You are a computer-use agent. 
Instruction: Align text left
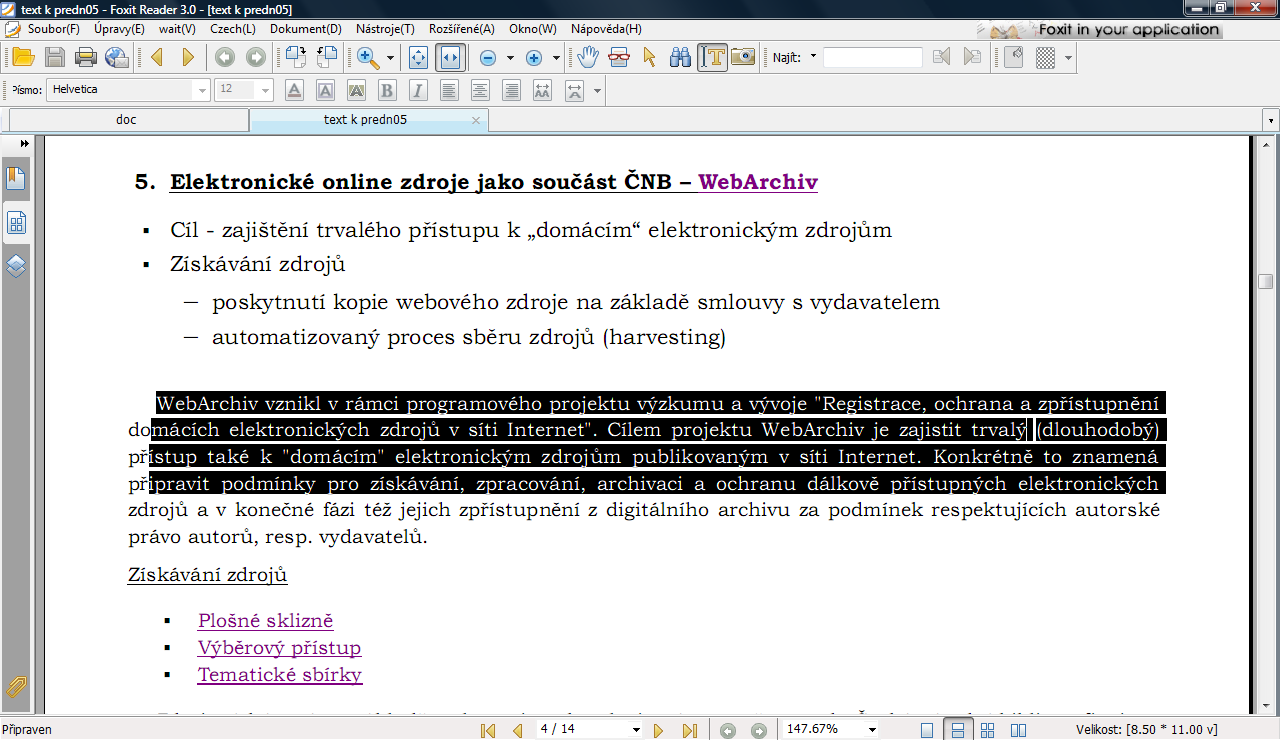[x=449, y=90]
